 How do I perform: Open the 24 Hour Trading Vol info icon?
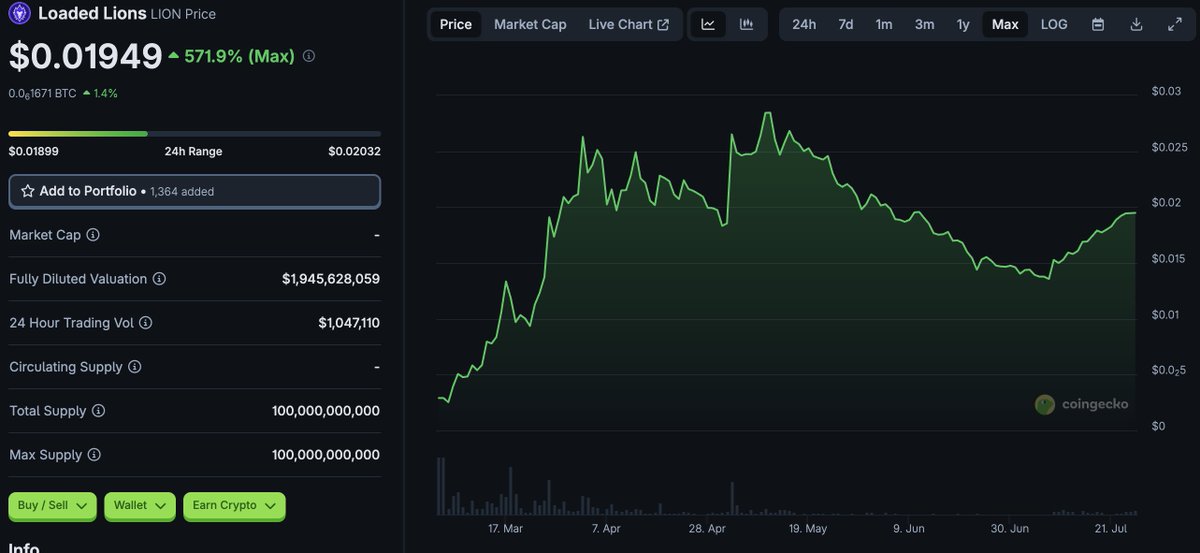(x=145, y=323)
